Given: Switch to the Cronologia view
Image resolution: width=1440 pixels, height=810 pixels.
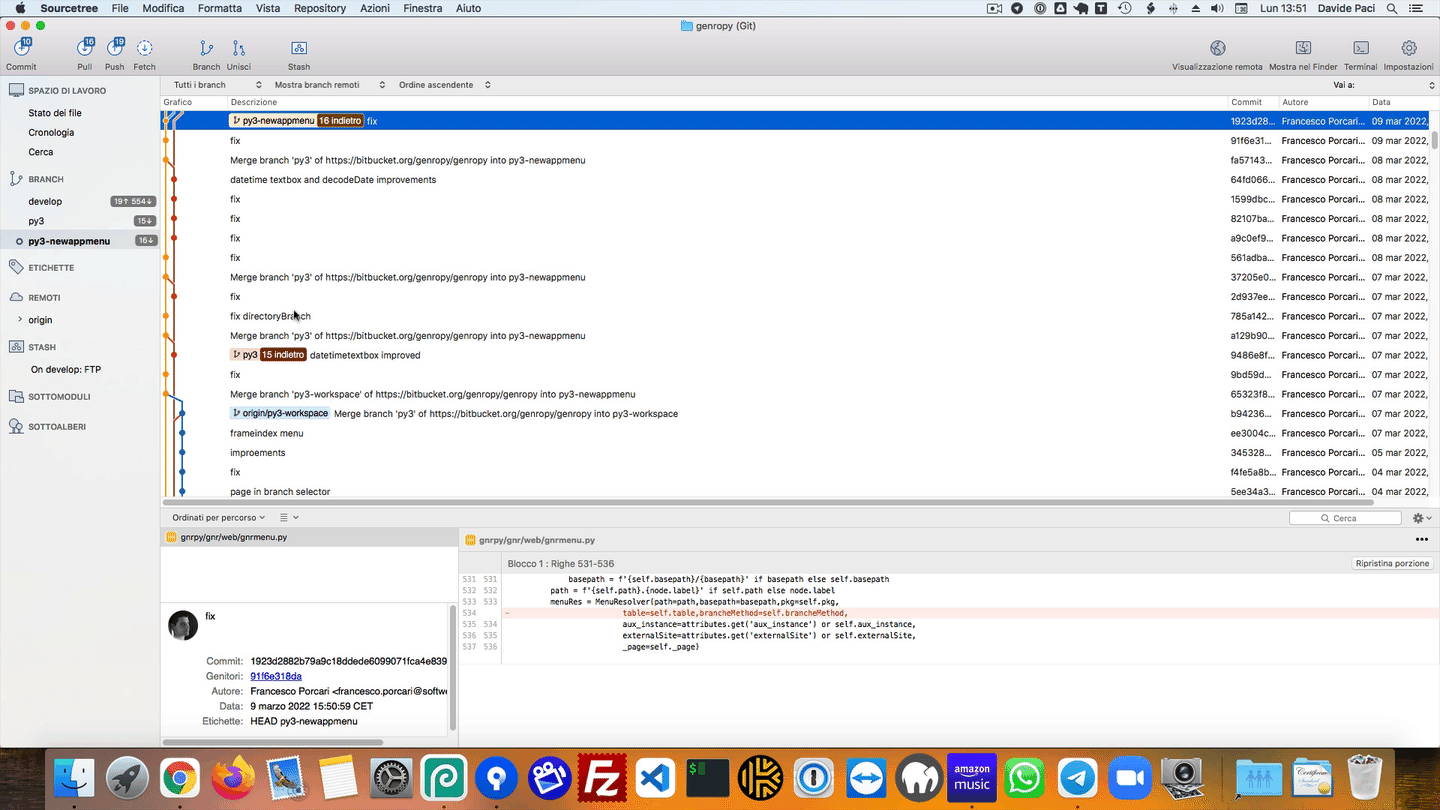Looking at the screenshot, I should (51, 133).
